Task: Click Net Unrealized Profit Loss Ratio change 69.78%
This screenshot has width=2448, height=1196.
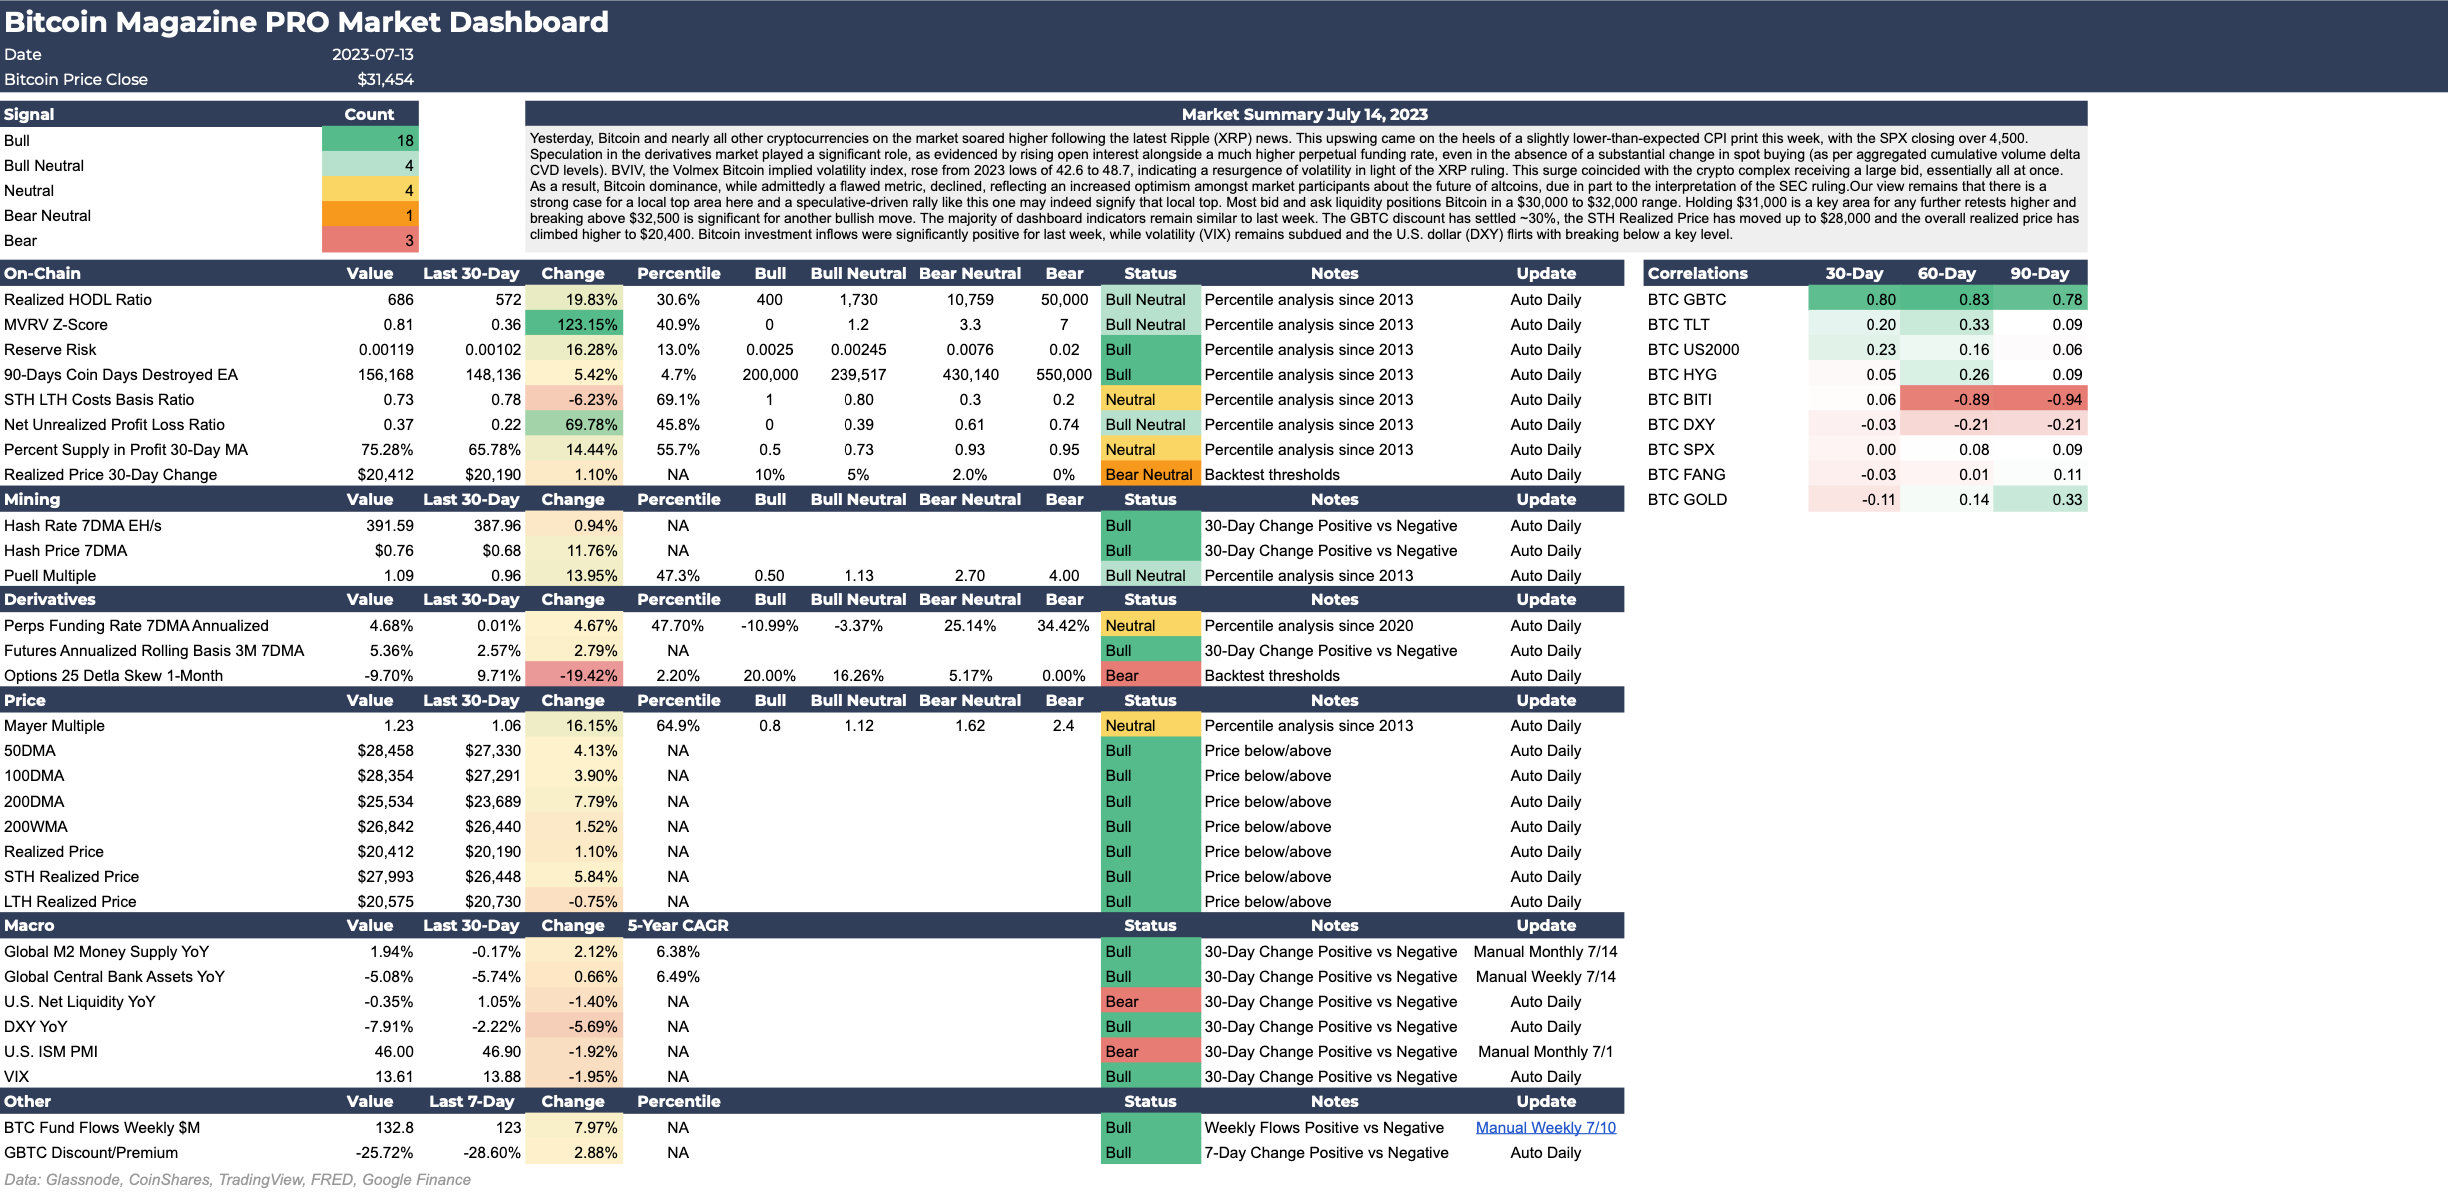Action: coord(574,424)
